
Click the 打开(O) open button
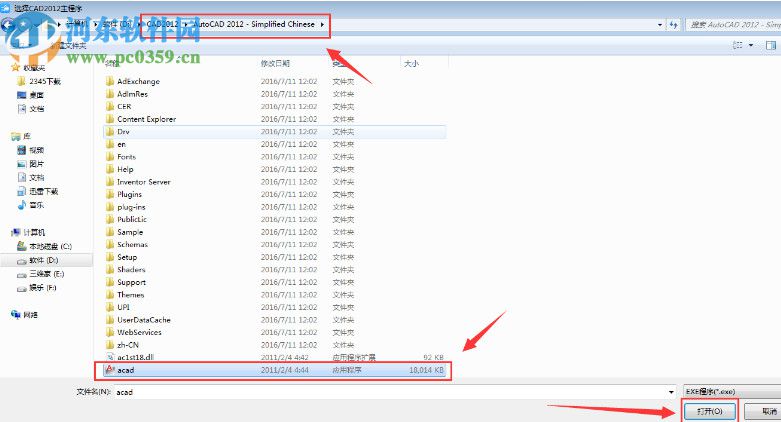[709, 411]
